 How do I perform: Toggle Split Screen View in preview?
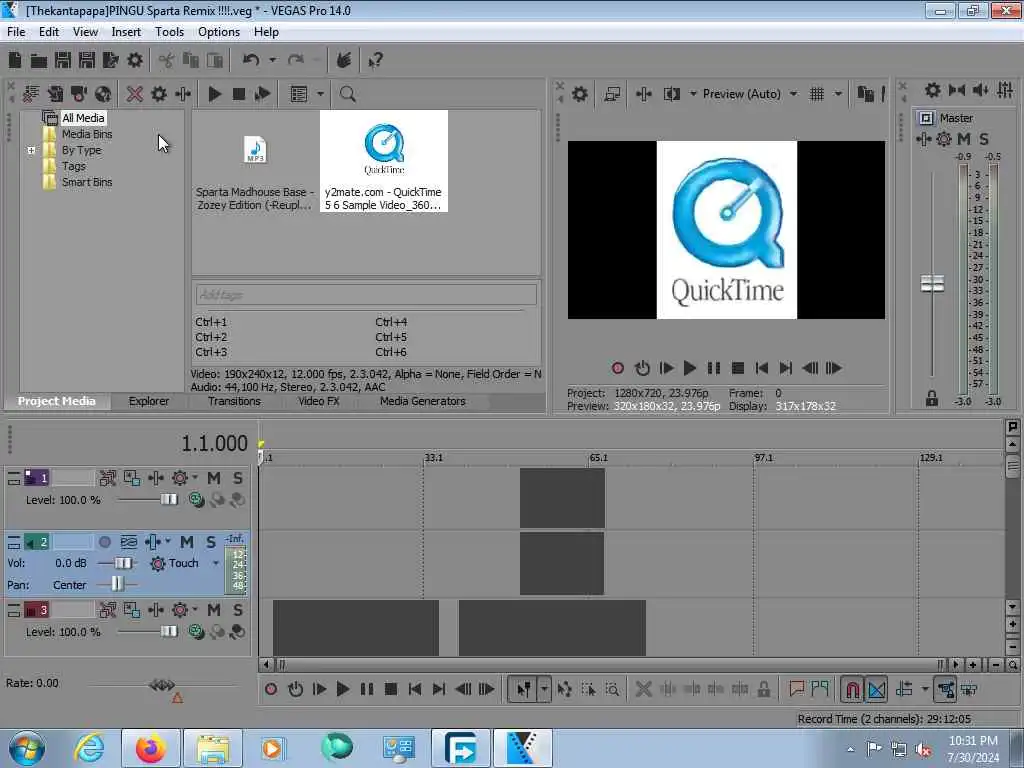click(671, 94)
